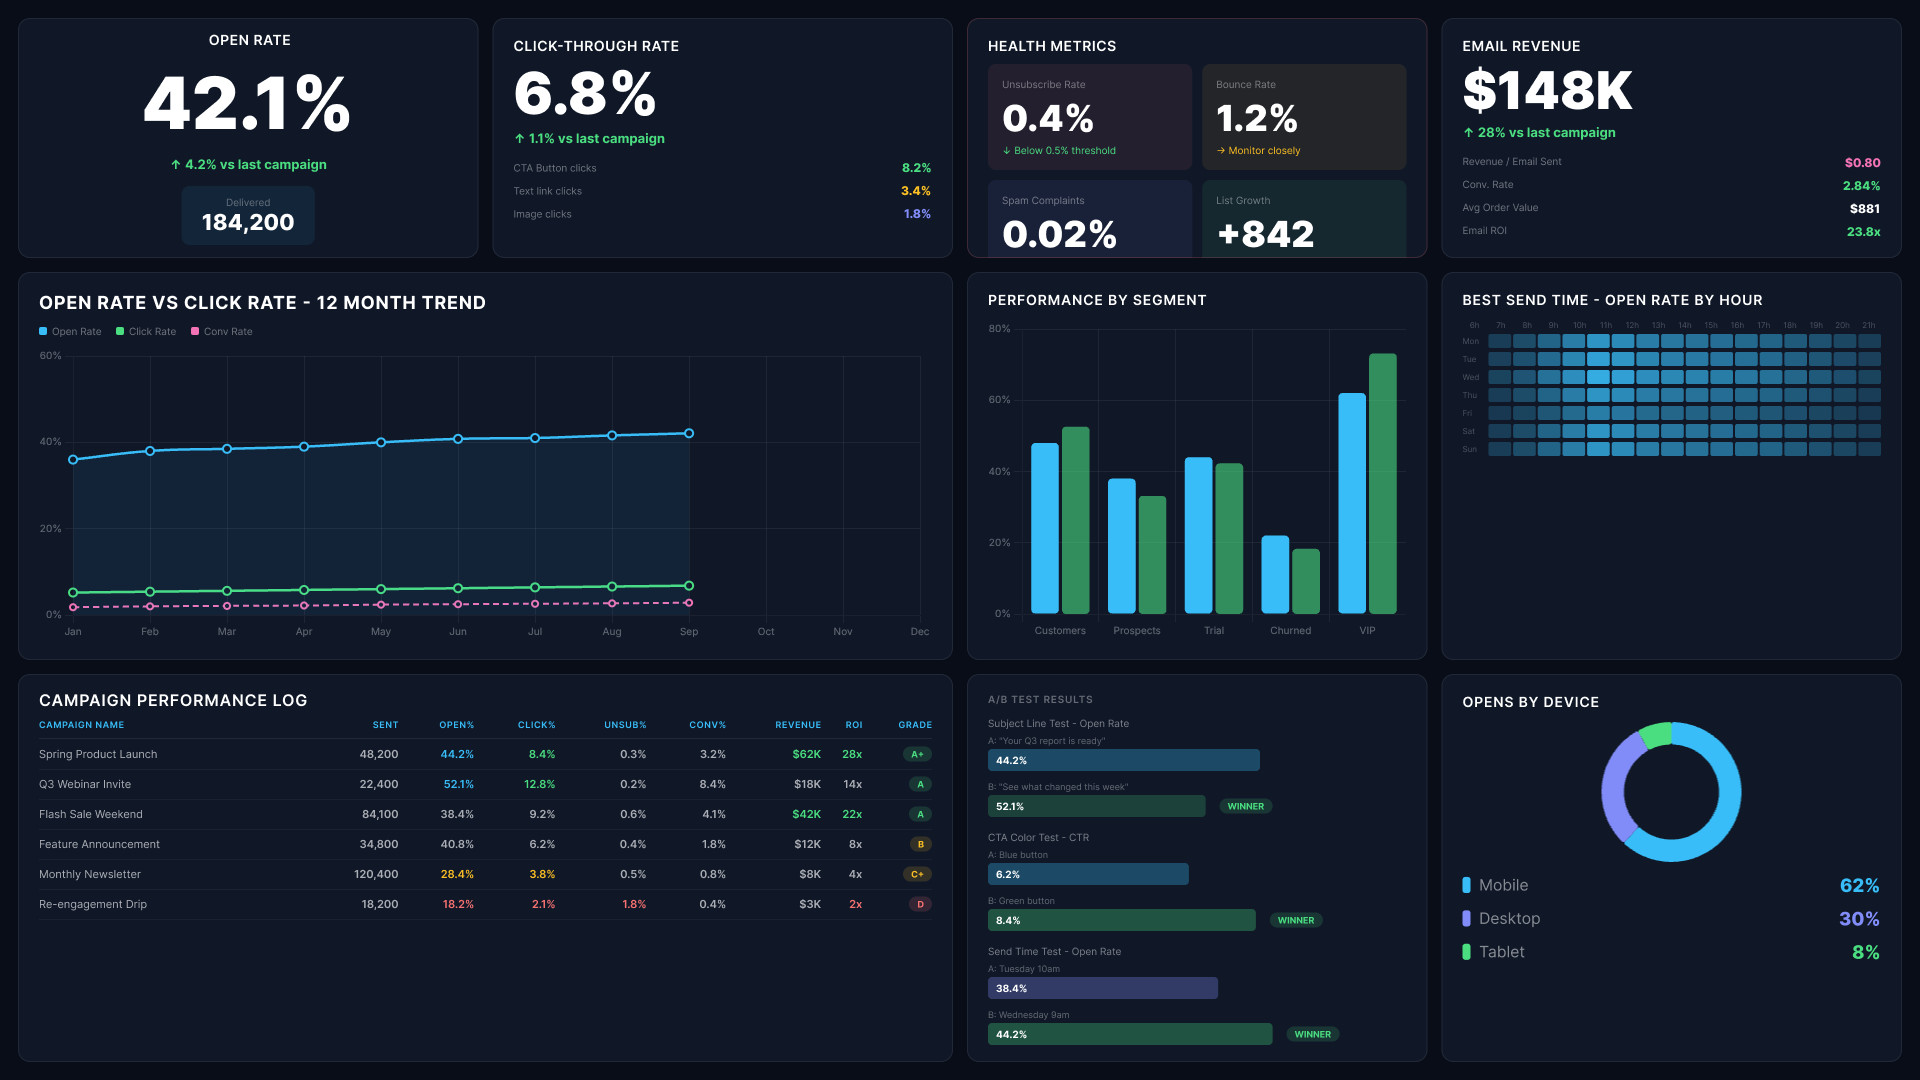Click the Churned segment blue bar

click(1275, 574)
